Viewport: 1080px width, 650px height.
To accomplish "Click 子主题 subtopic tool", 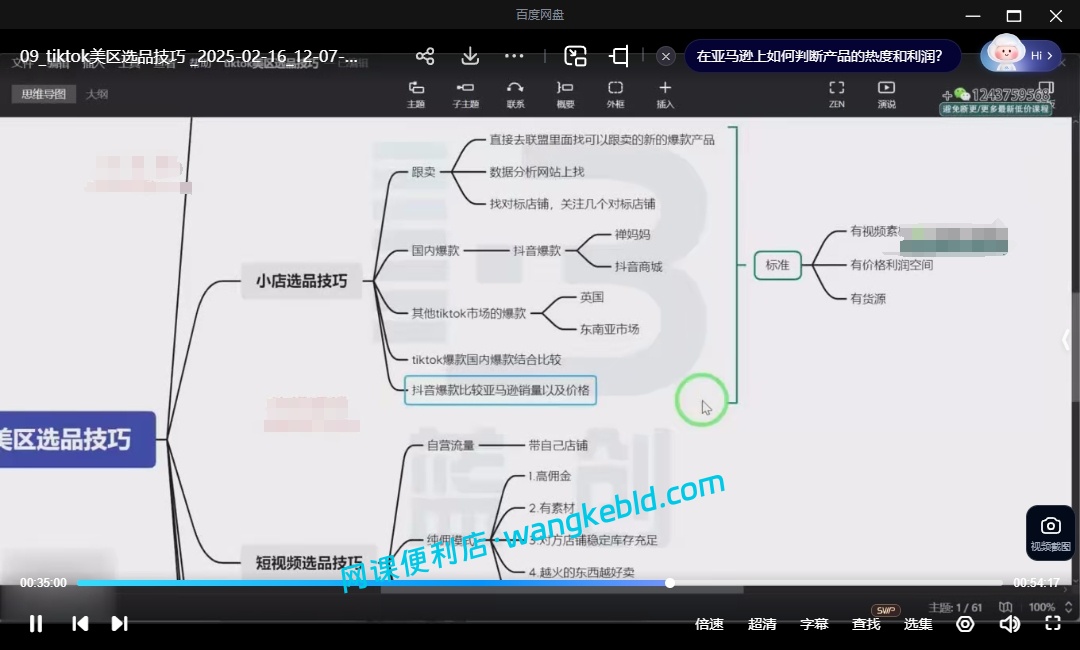I will coord(466,94).
